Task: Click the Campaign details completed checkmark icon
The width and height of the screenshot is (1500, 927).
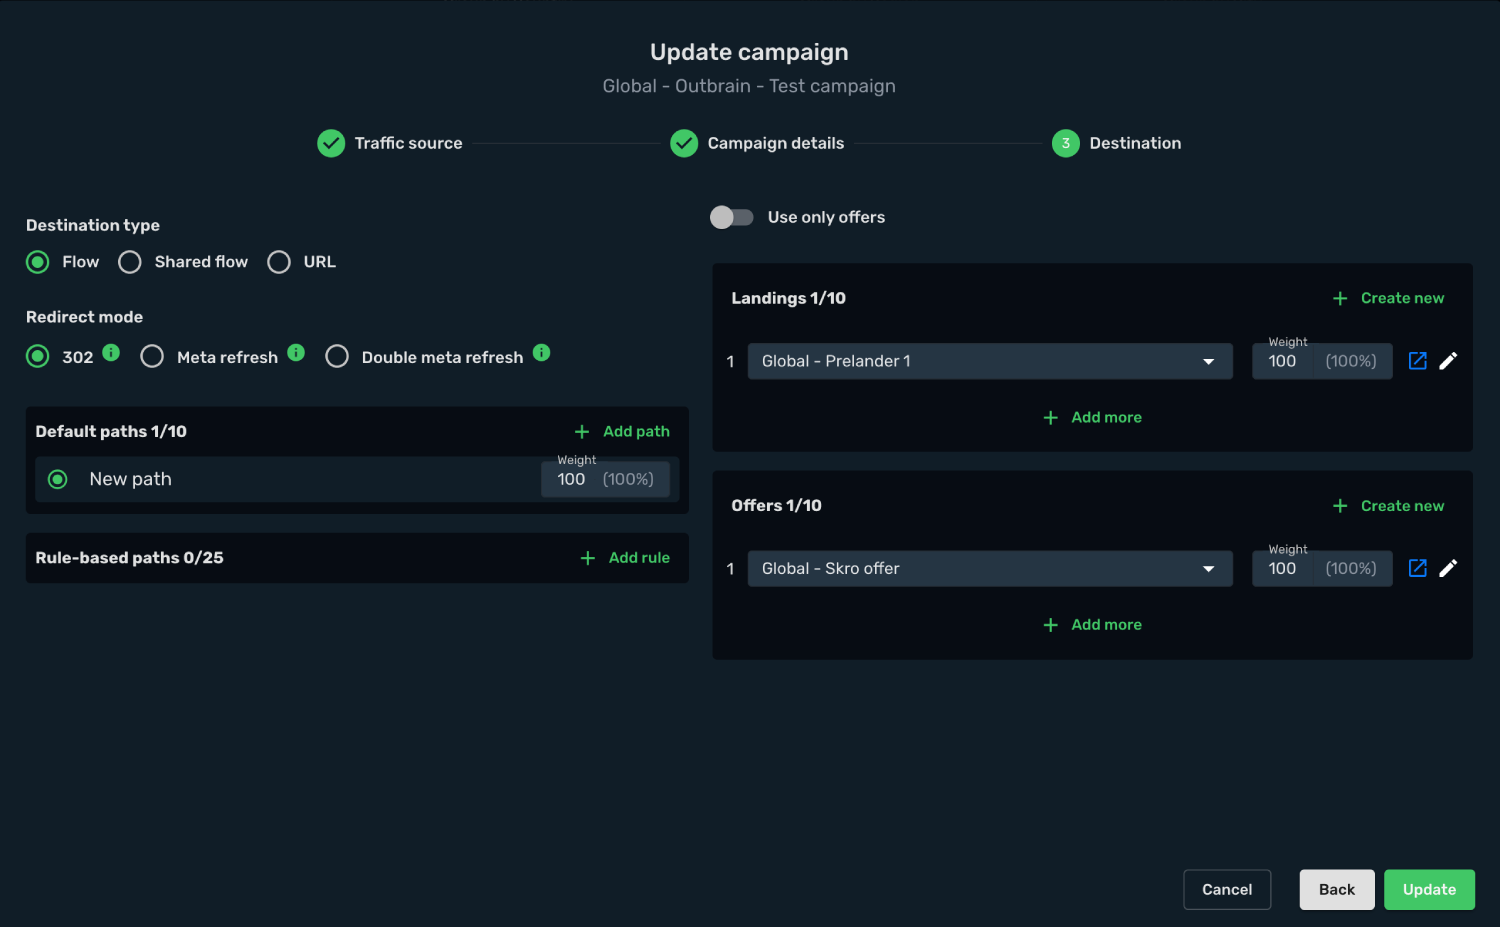Action: click(684, 144)
